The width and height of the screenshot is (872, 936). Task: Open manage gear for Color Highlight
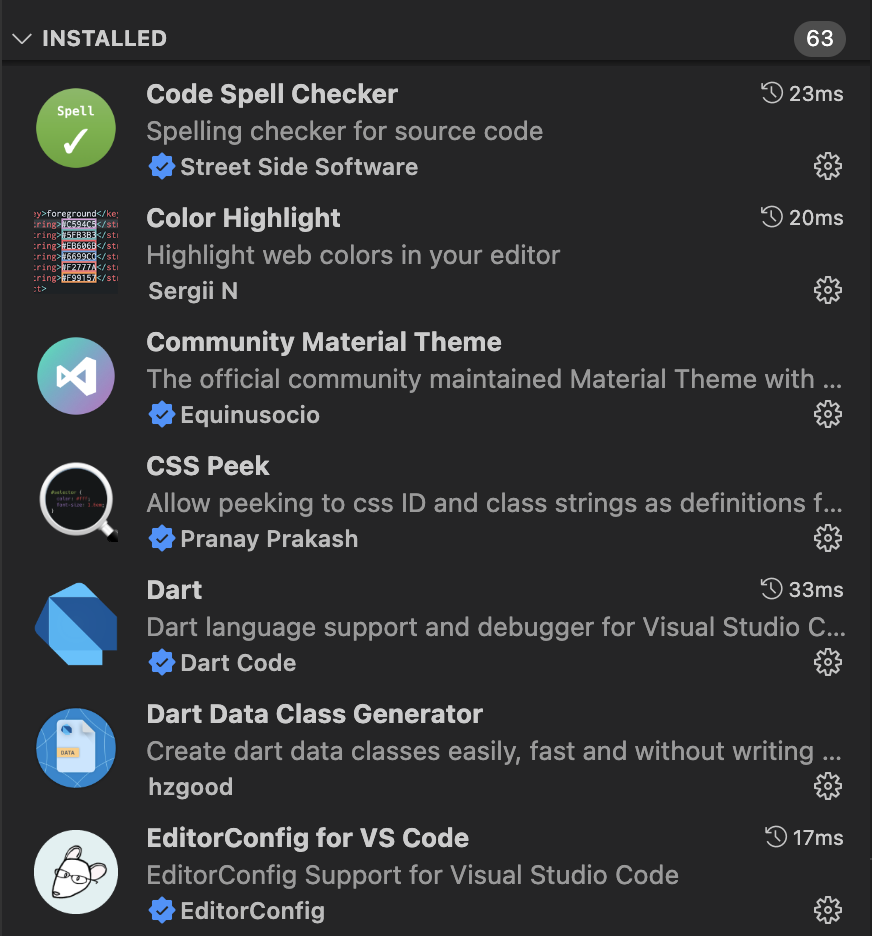827,290
